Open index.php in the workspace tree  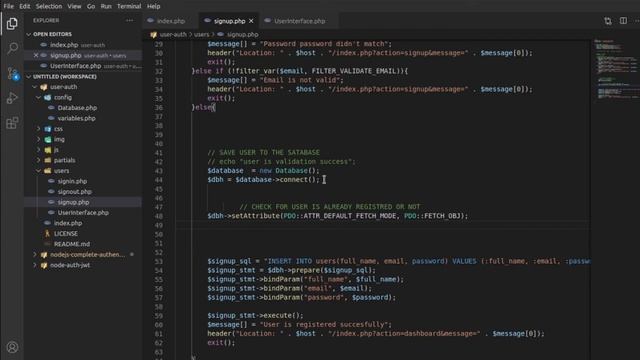(68, 223)
